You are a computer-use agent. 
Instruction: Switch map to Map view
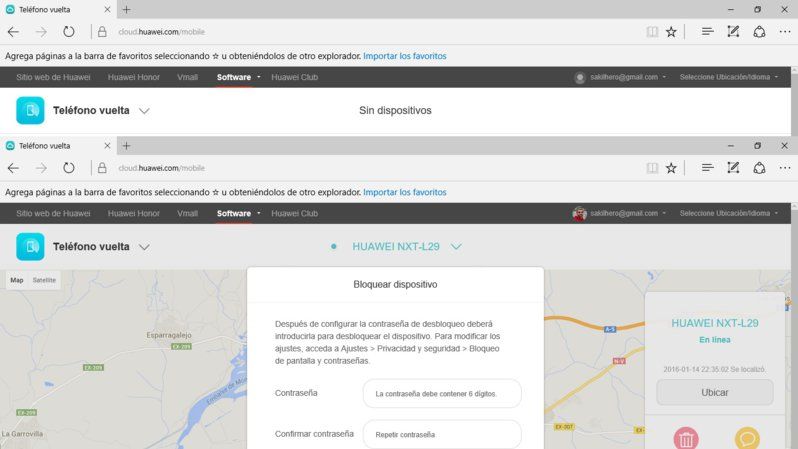17,280
